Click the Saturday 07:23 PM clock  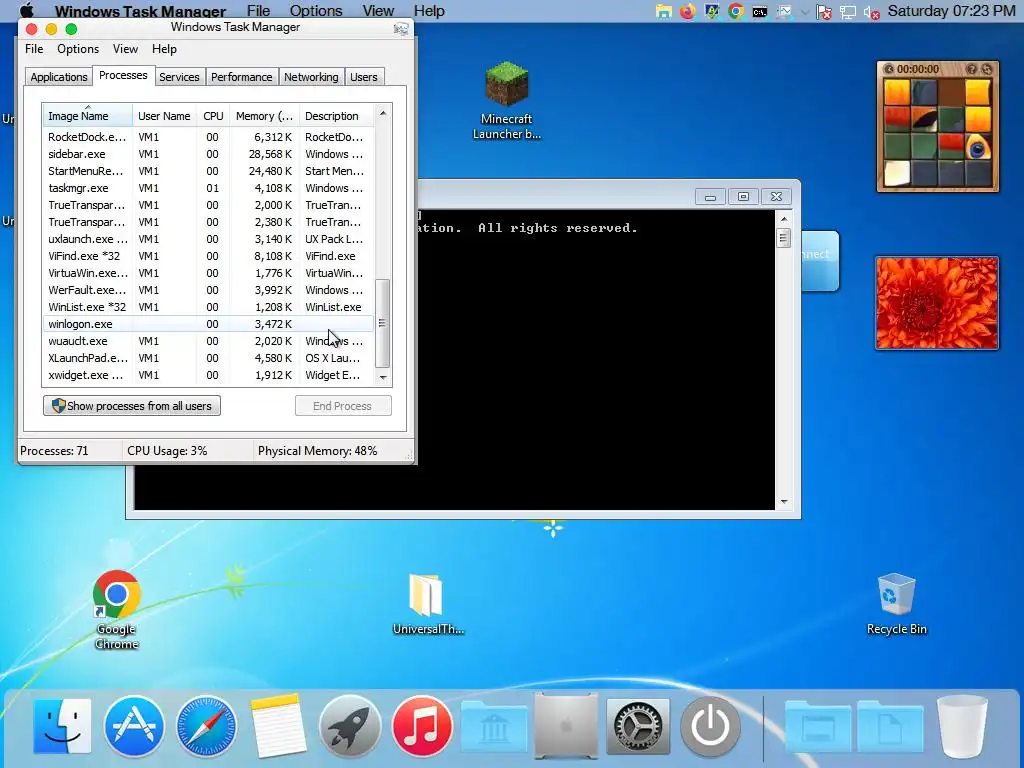point(952,11)
